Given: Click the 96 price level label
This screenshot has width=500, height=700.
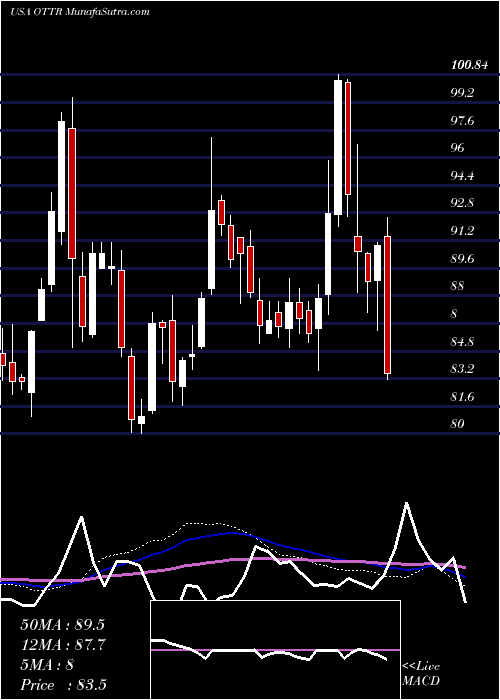Looking at the screenshot, I should tap(458, 148).
